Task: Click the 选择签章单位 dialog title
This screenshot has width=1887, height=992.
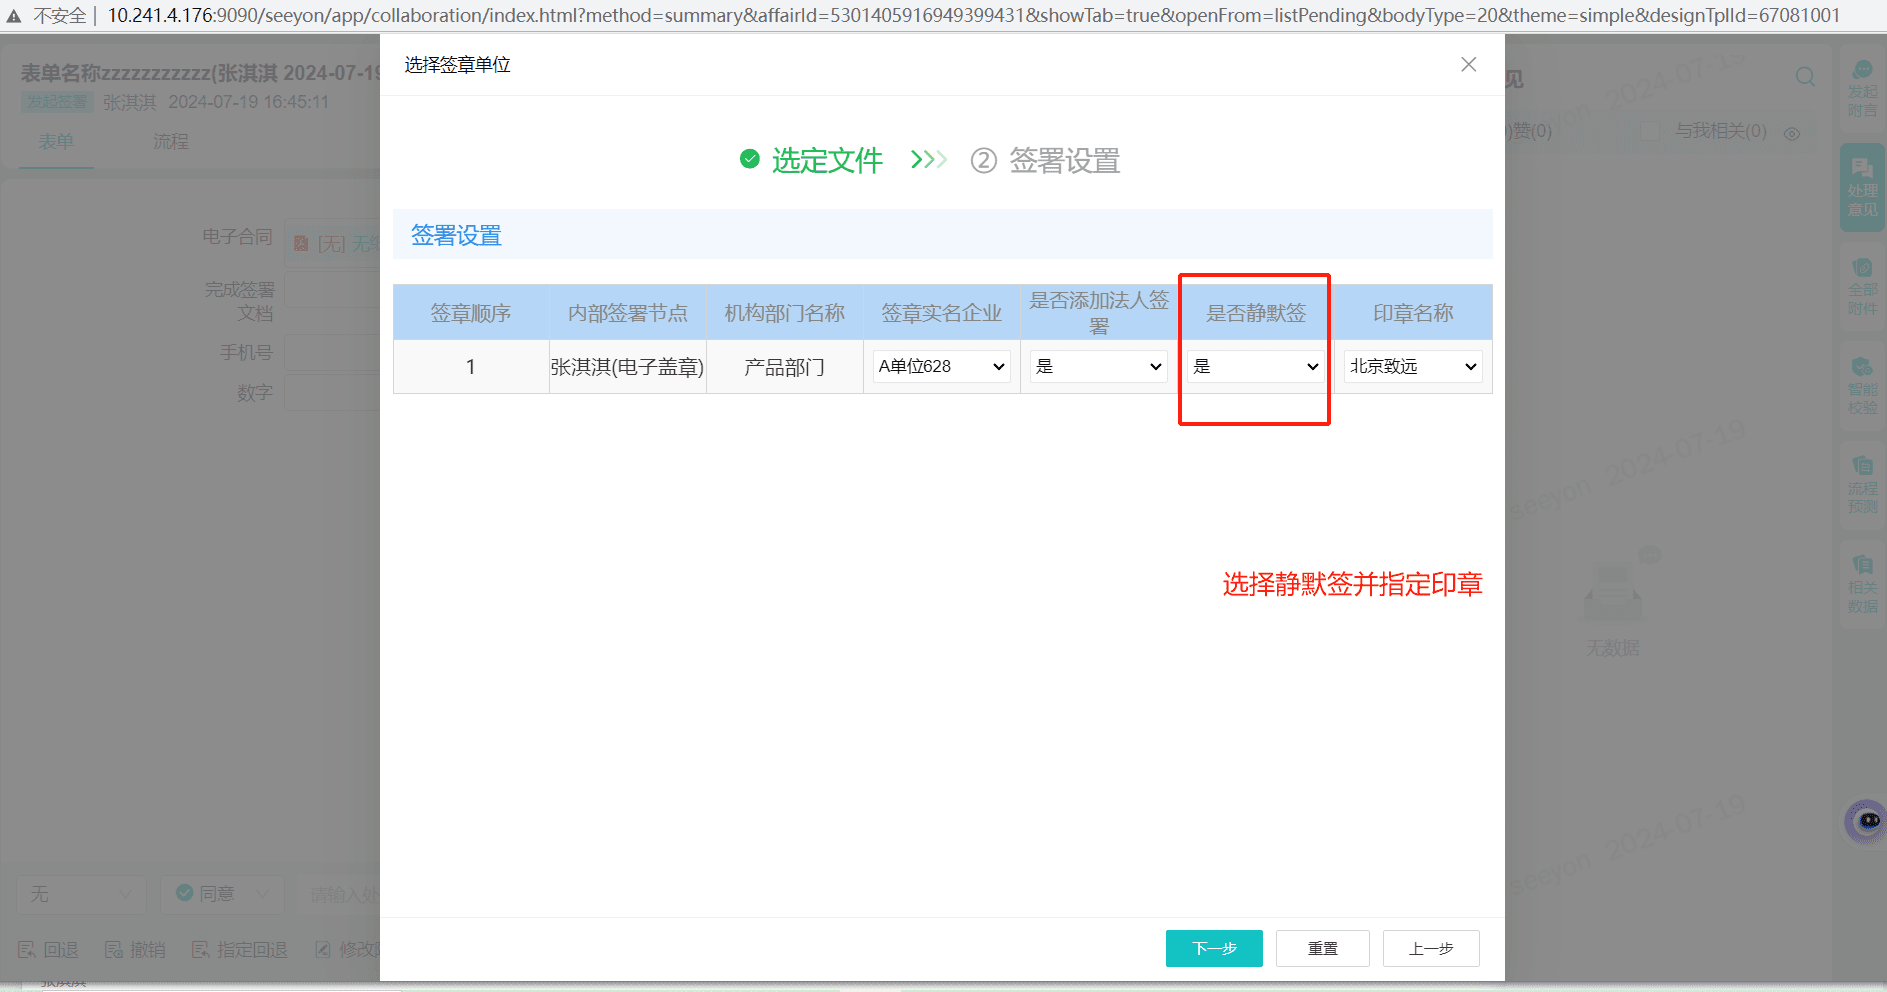Action: (457, 65)
